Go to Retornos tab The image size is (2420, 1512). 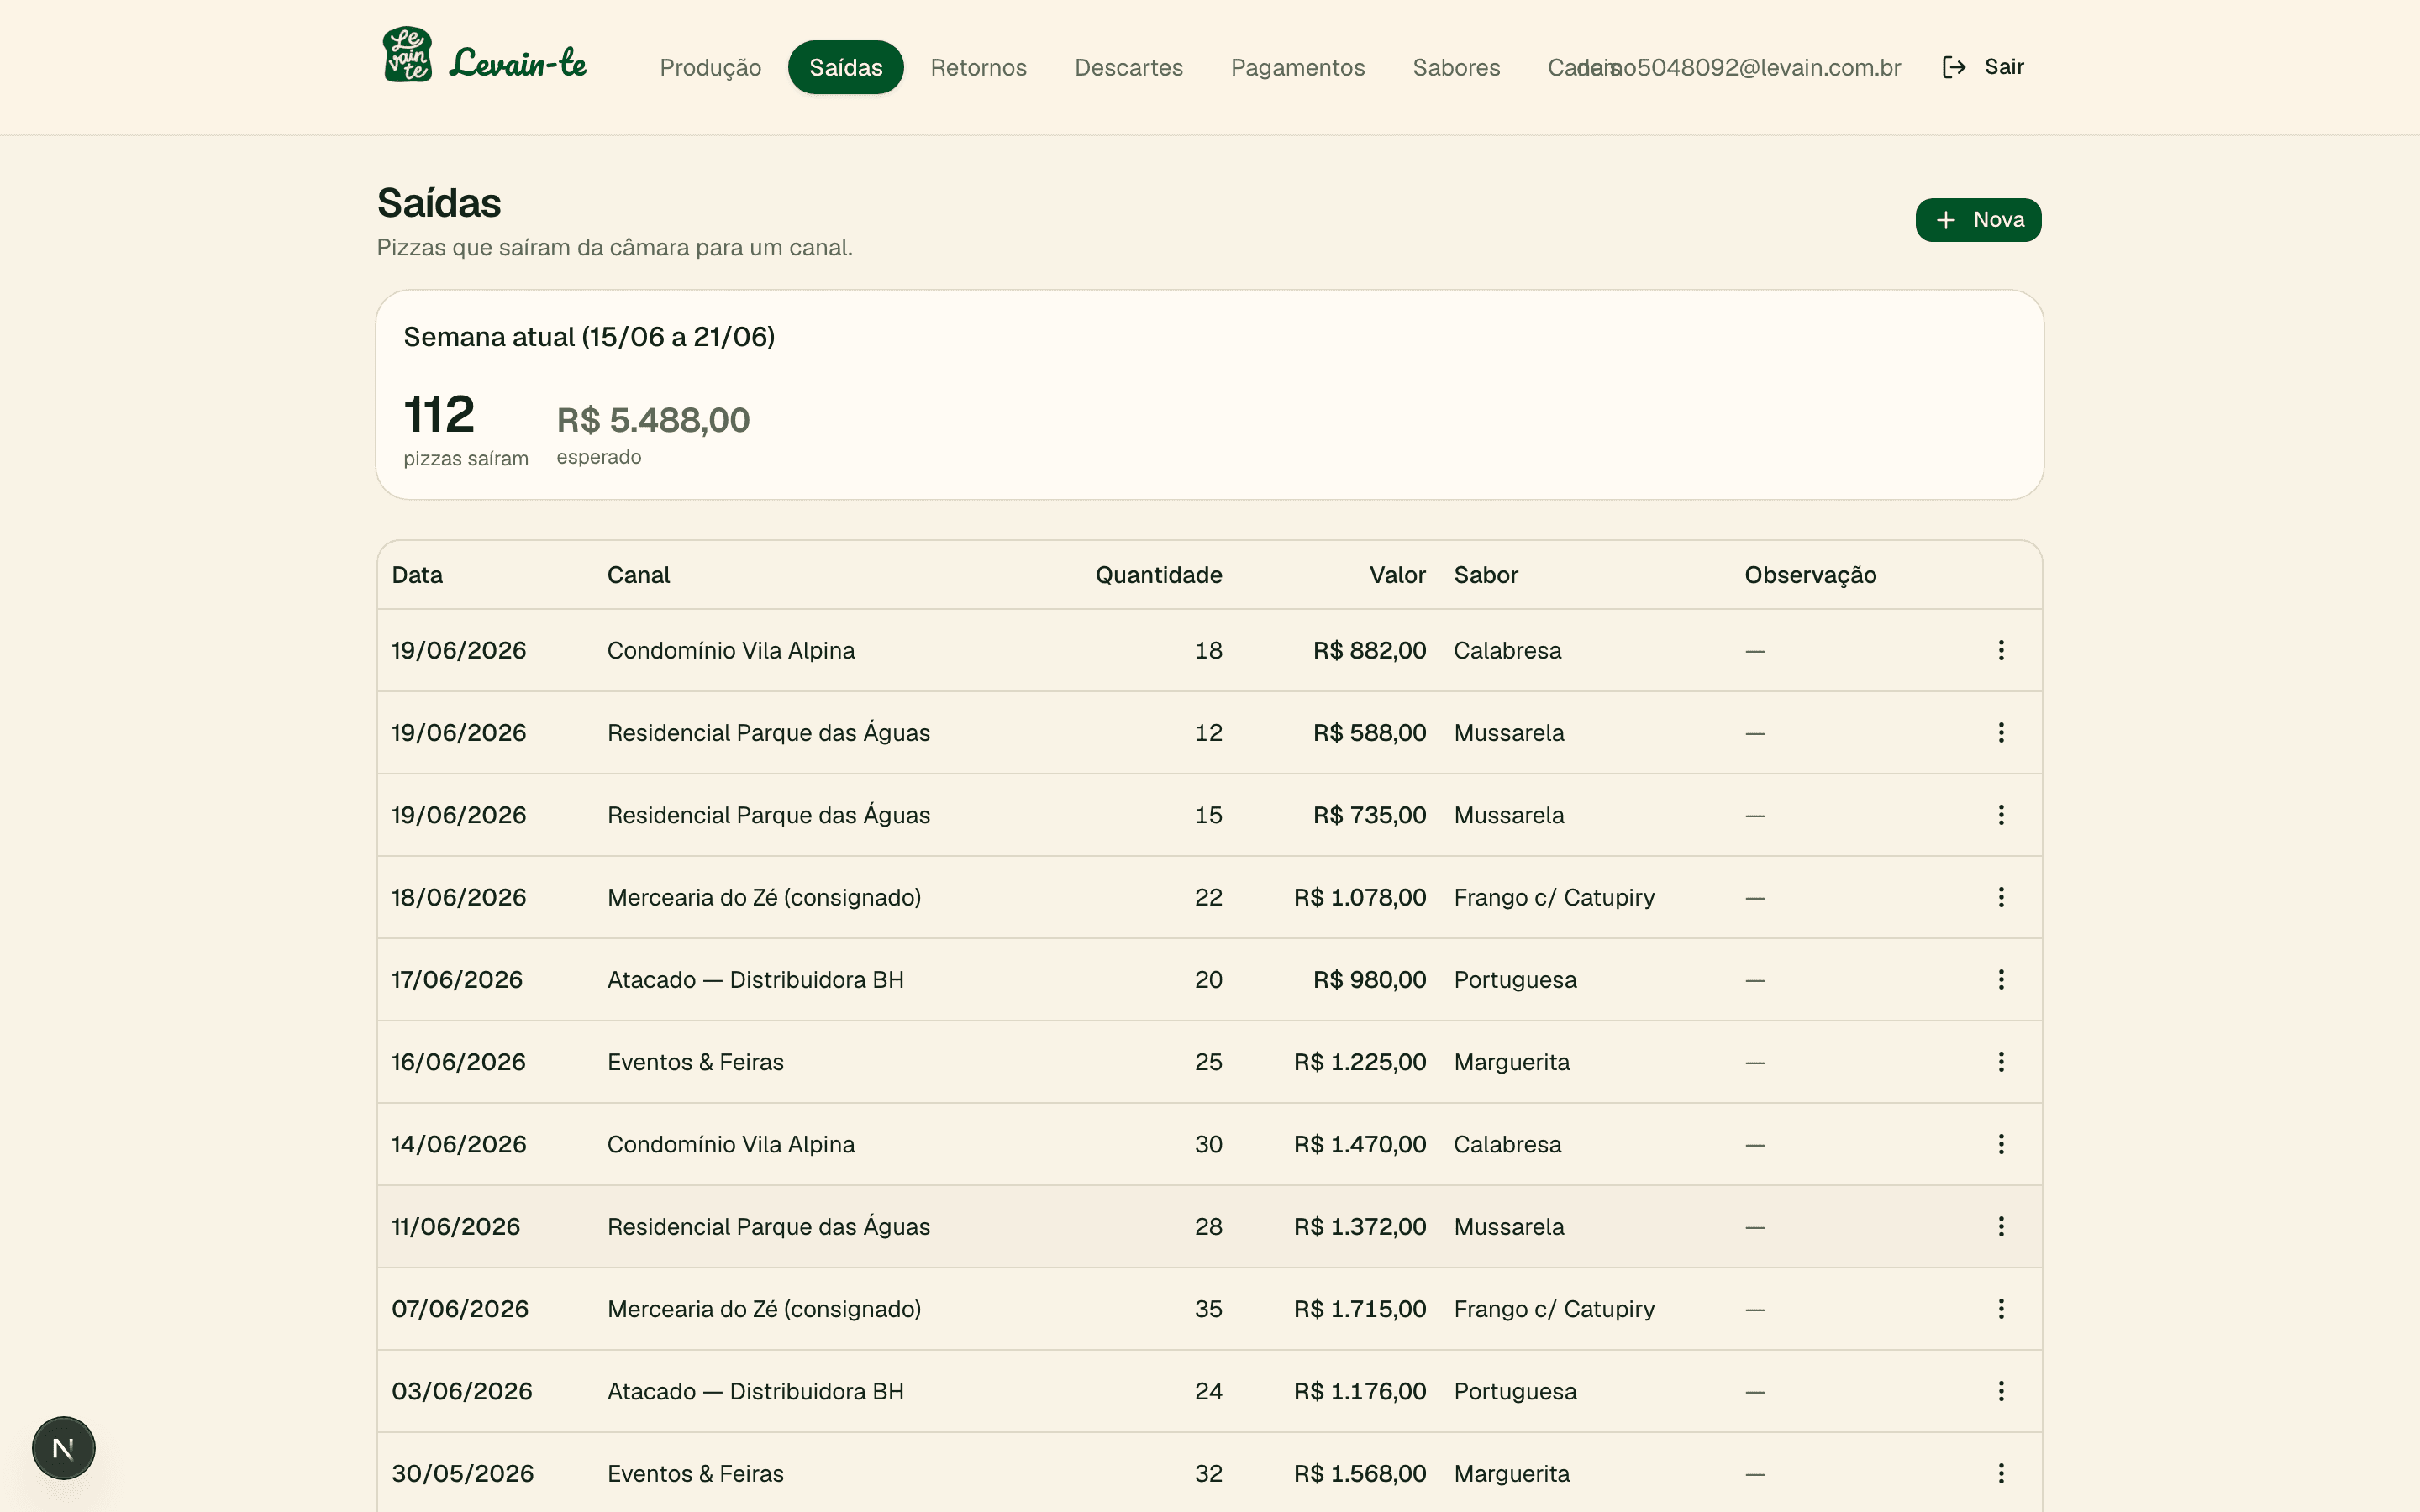point(978,67)
